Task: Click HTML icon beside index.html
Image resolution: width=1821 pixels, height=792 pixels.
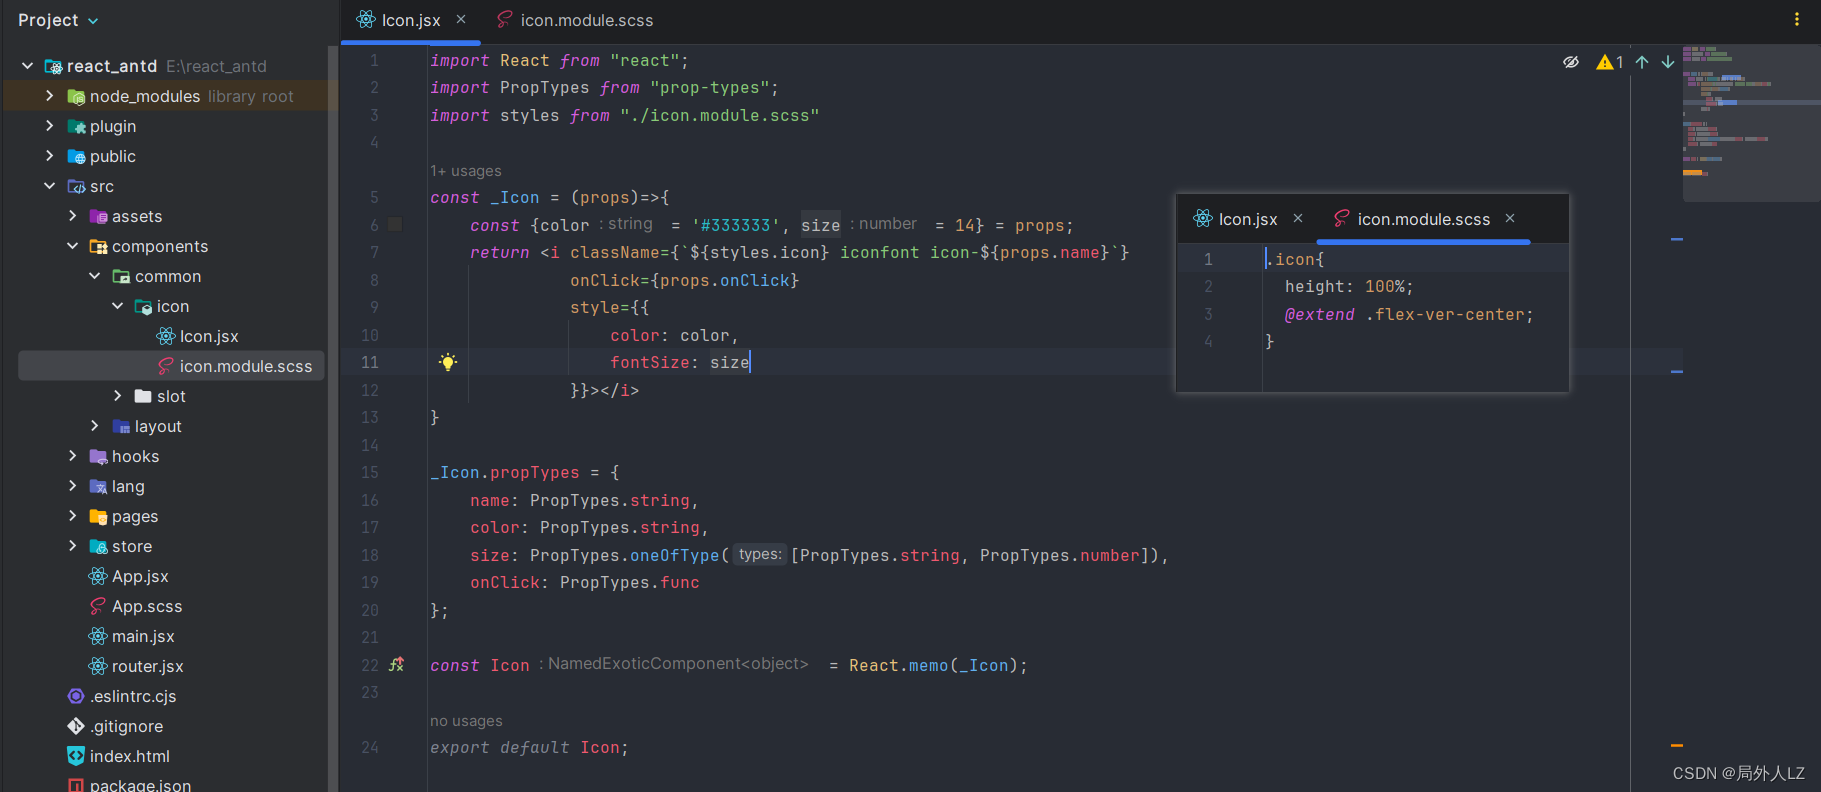Action: pyautogui.click(x=76, y=756)
